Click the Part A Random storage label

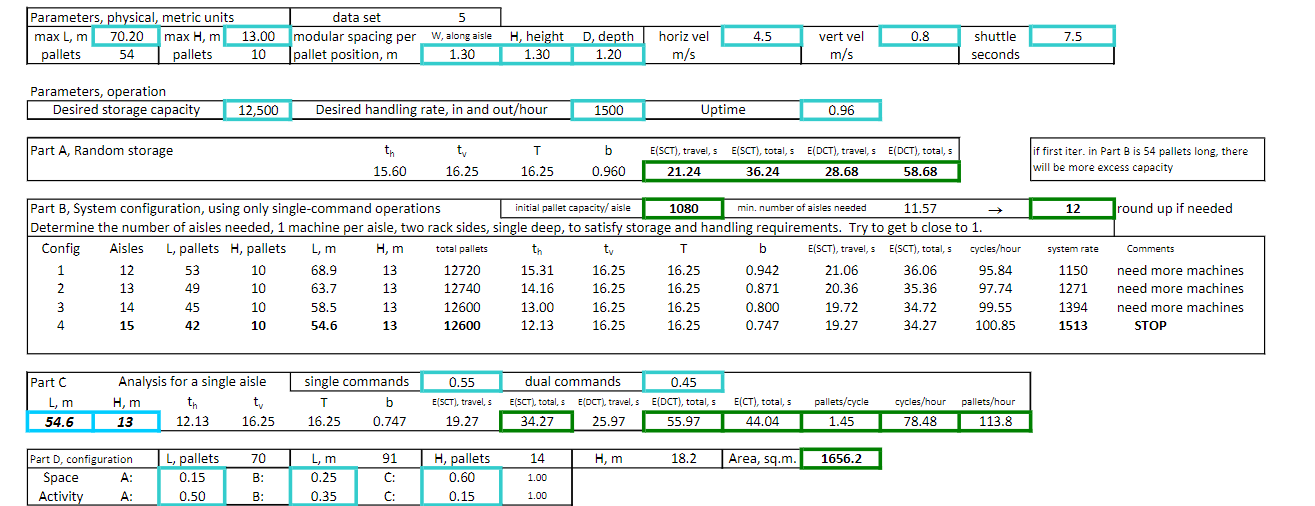(101, 151)
